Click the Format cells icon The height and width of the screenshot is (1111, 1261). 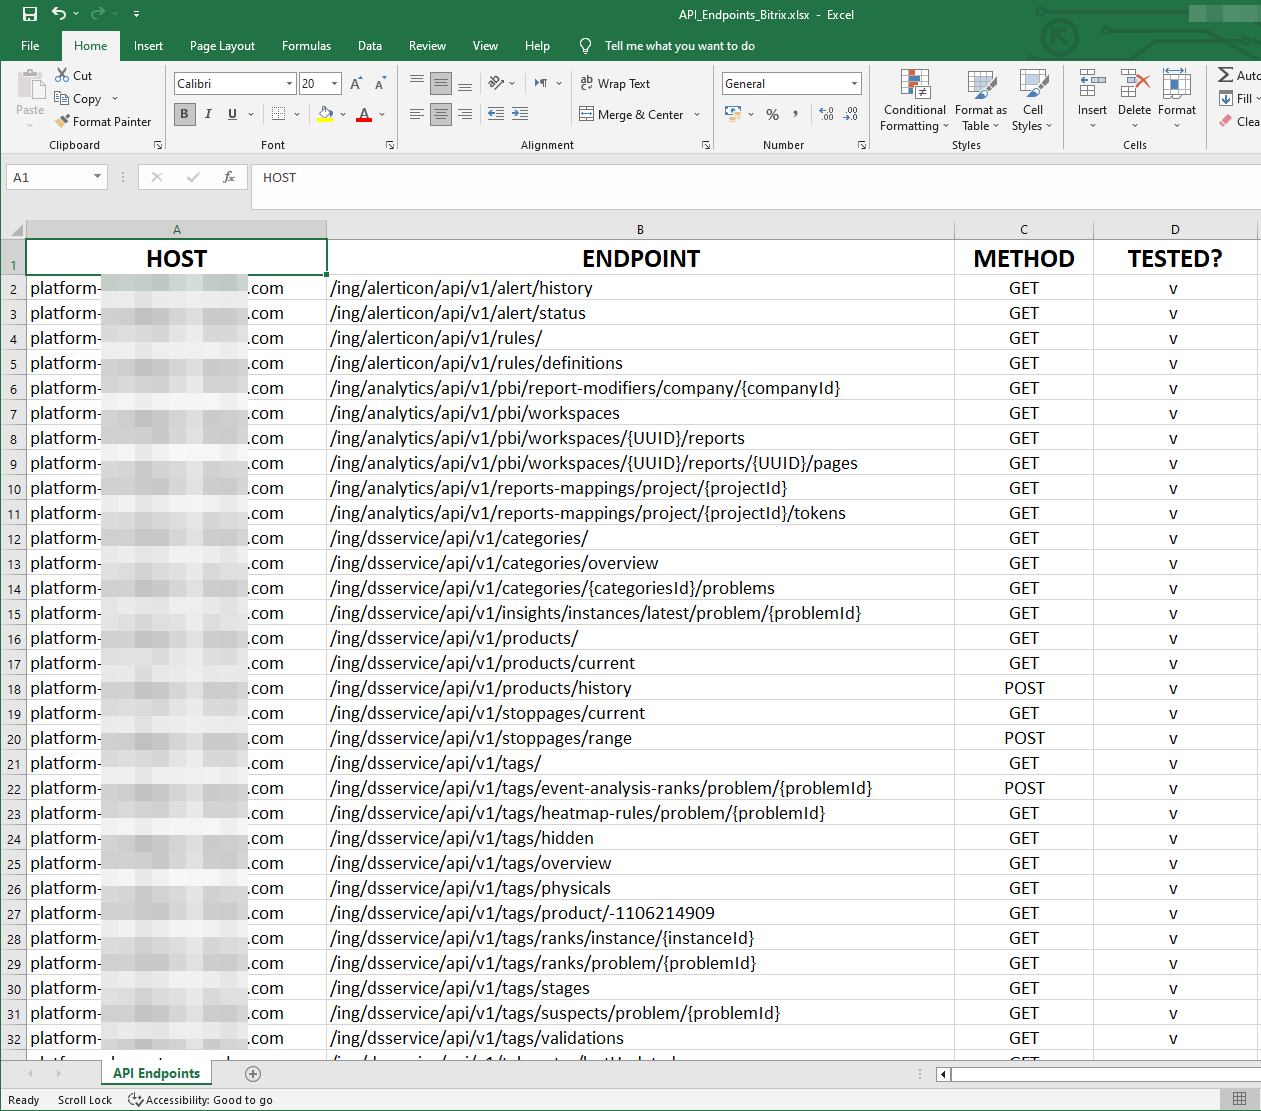(1176, 83)
